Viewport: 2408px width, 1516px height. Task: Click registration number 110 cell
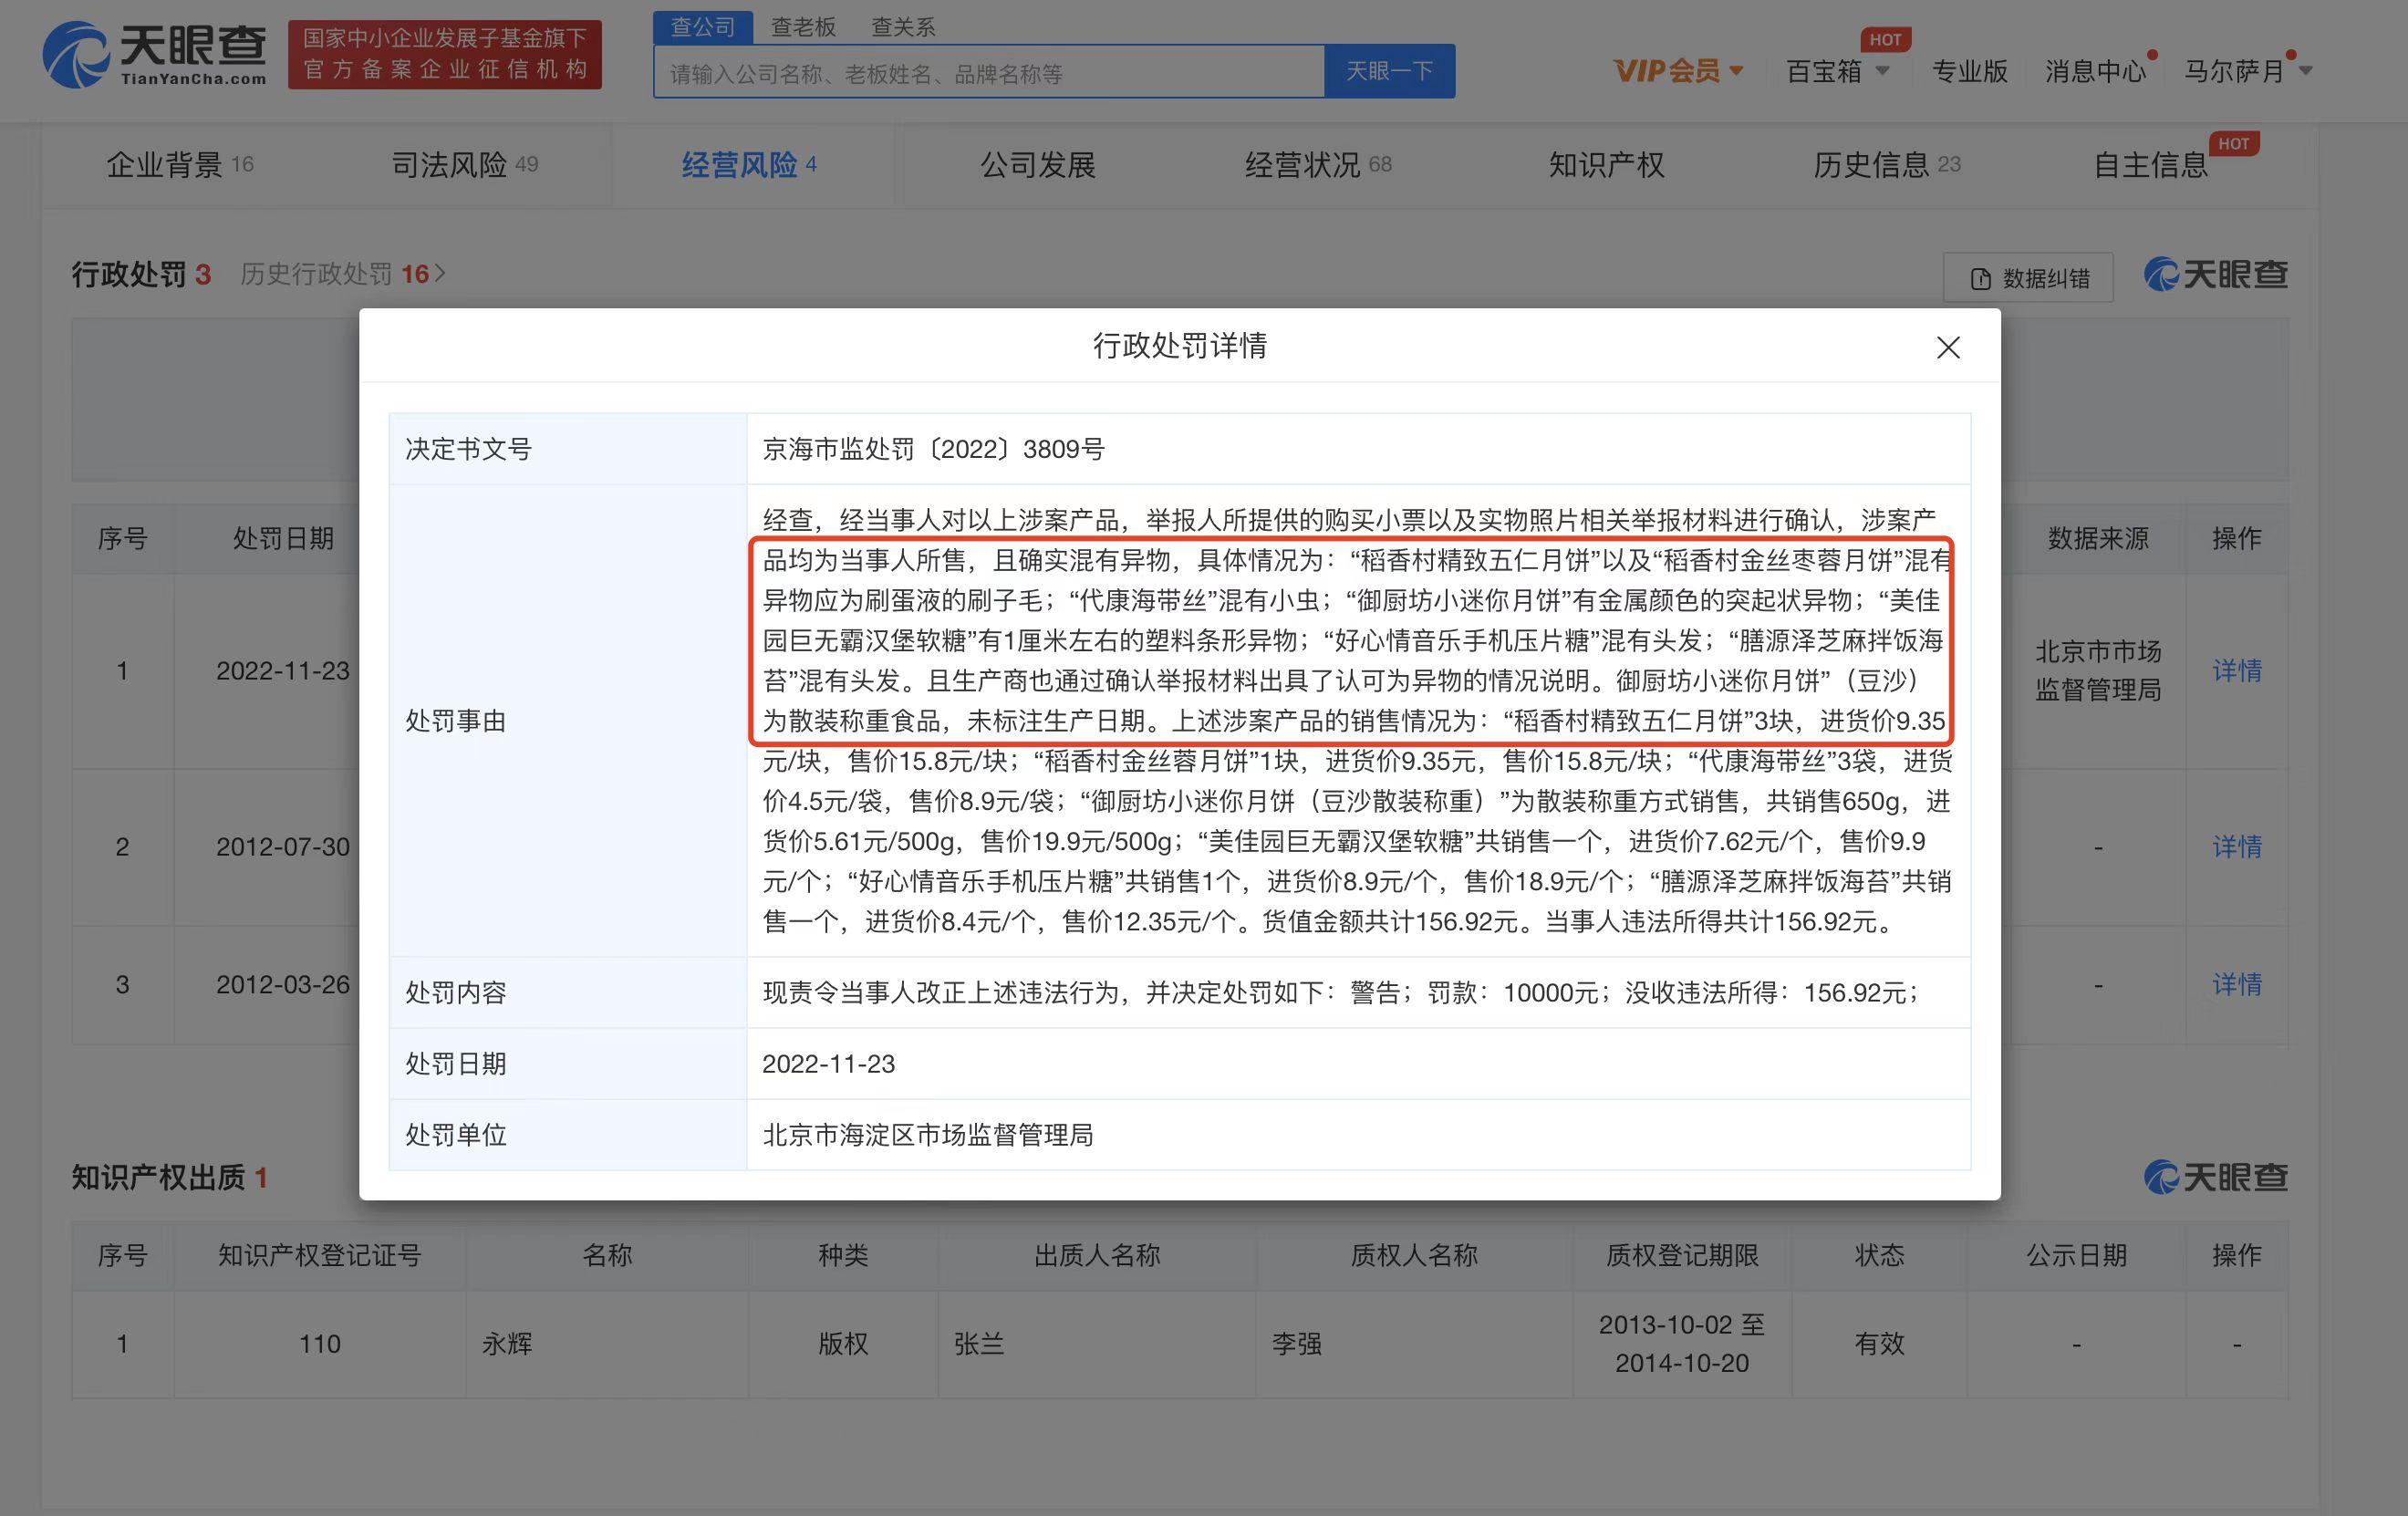pos(320,1343)
